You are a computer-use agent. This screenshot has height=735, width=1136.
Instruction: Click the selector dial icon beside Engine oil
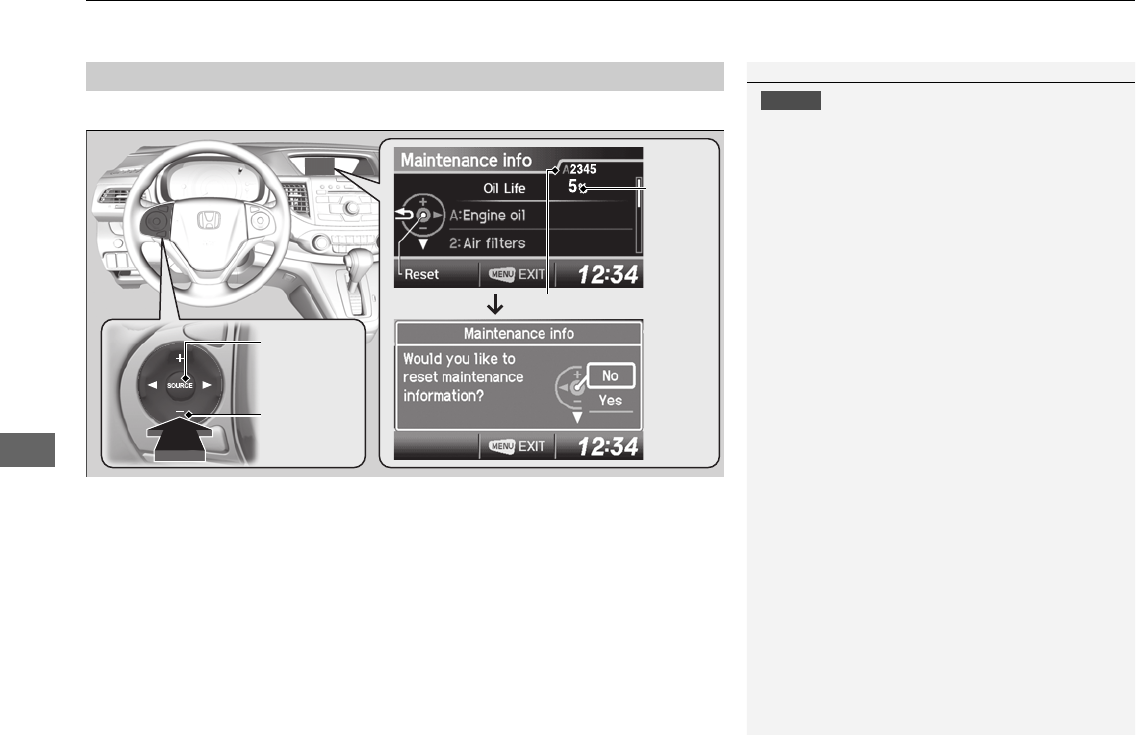click(x=423, y=215)
